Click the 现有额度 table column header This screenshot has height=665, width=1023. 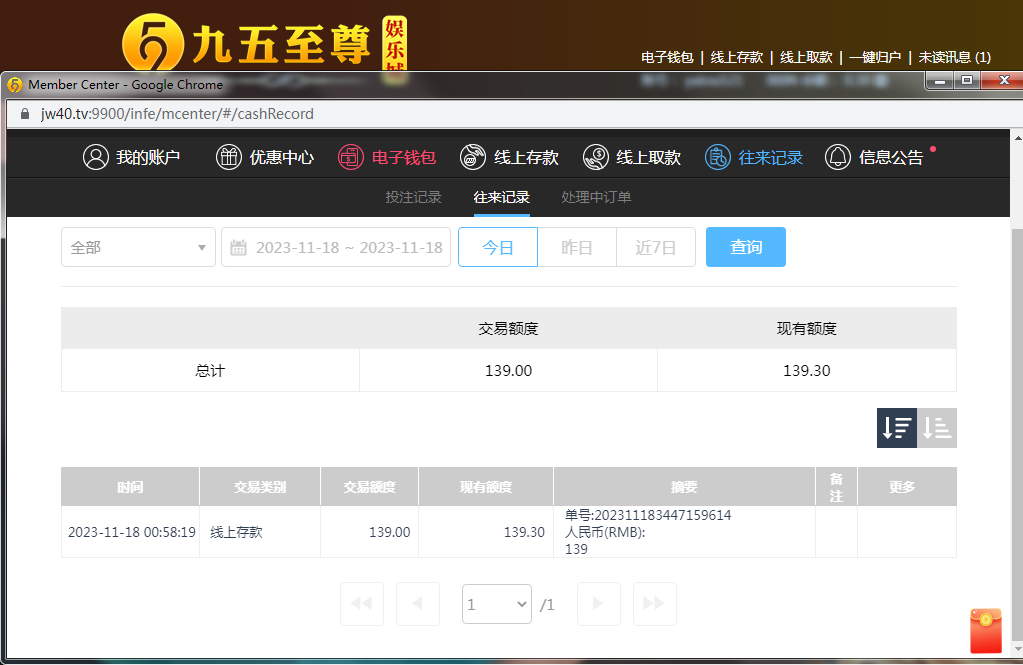coord(485,487)
